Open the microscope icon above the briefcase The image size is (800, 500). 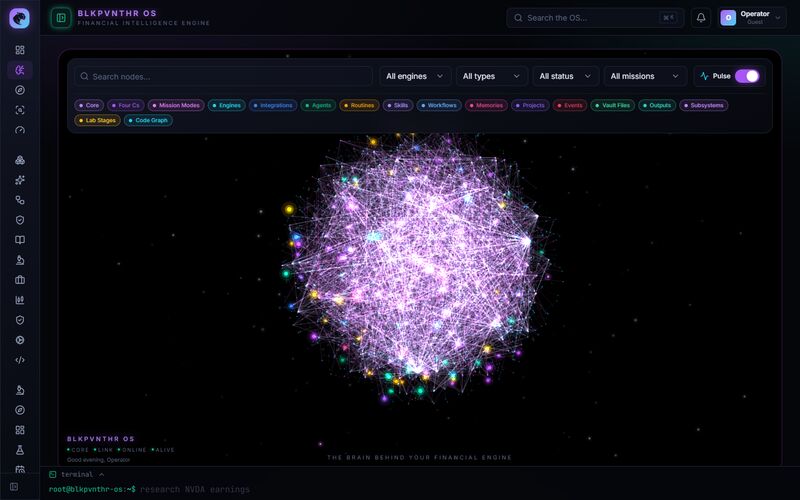(20, 260)
